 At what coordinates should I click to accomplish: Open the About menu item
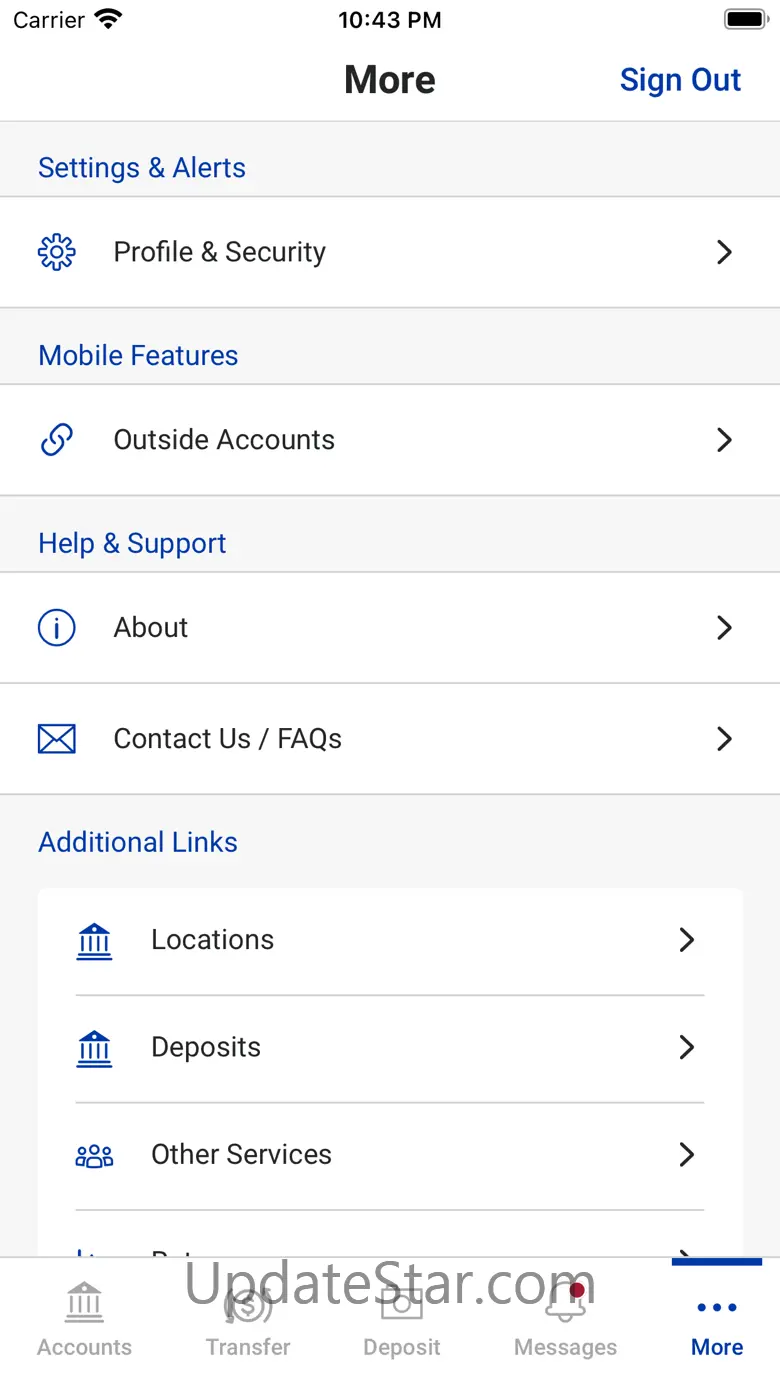pyautogui.click(x=151, y=628)
